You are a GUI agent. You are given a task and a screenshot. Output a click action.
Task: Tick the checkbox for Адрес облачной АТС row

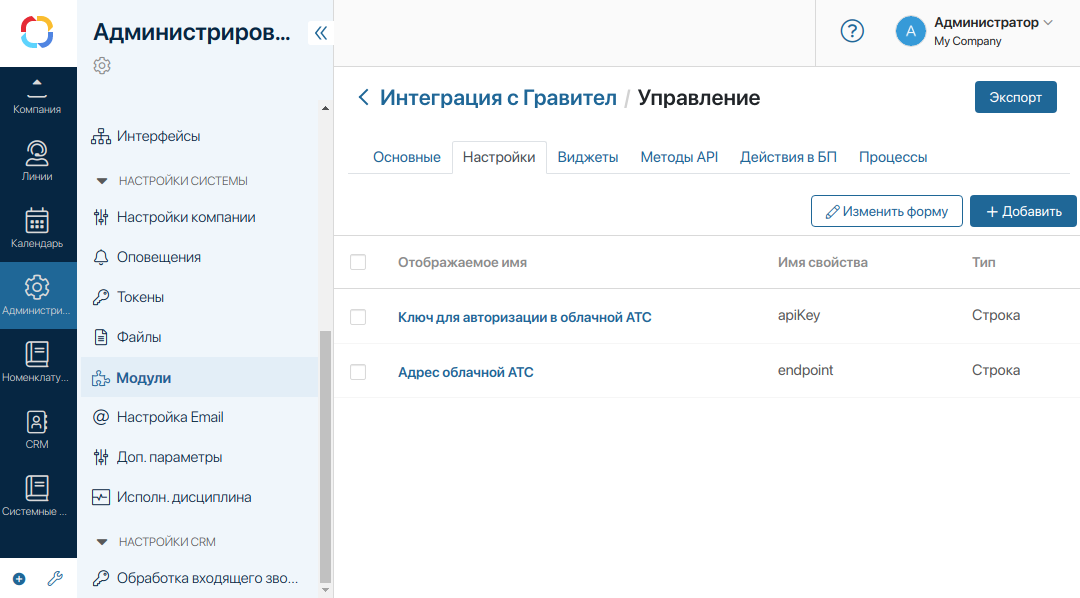(x=358, y=372)
